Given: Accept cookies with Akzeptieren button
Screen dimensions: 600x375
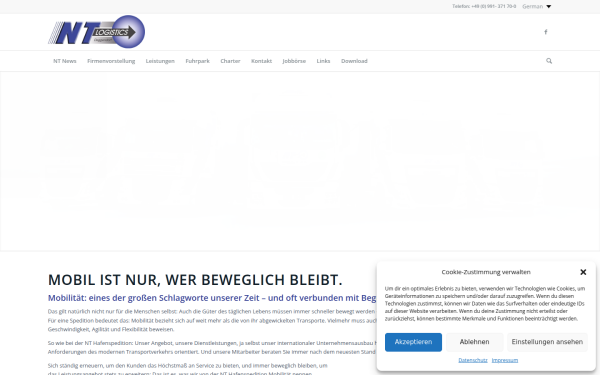Looking at the screenshot, I should (x=413, y=342).
